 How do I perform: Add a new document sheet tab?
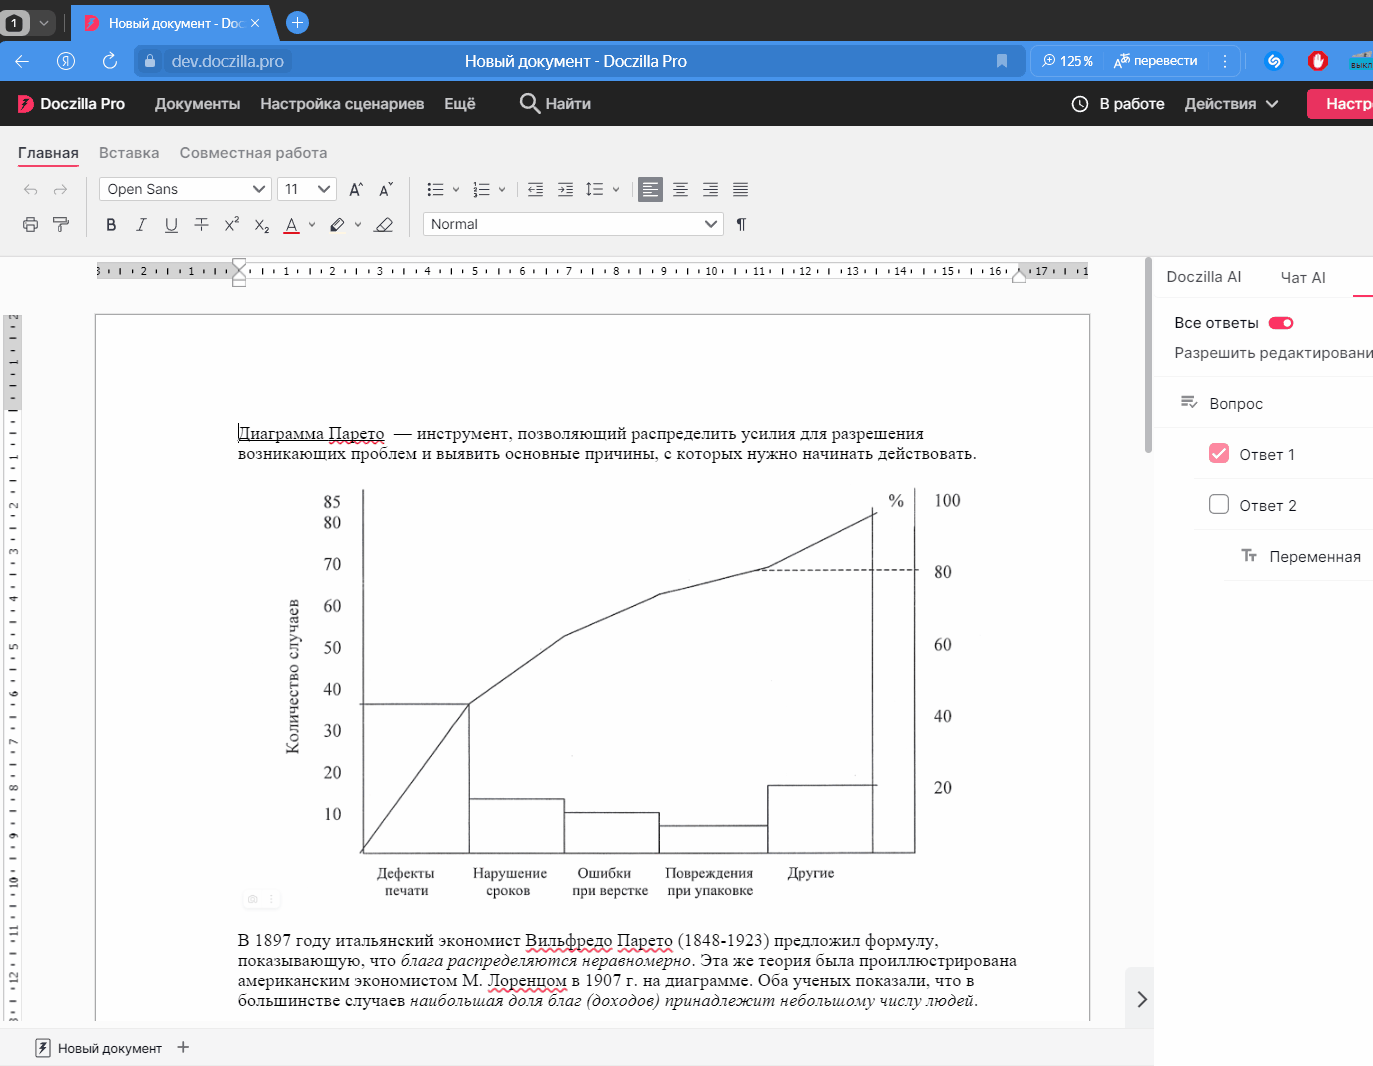tap(183, 1047)
